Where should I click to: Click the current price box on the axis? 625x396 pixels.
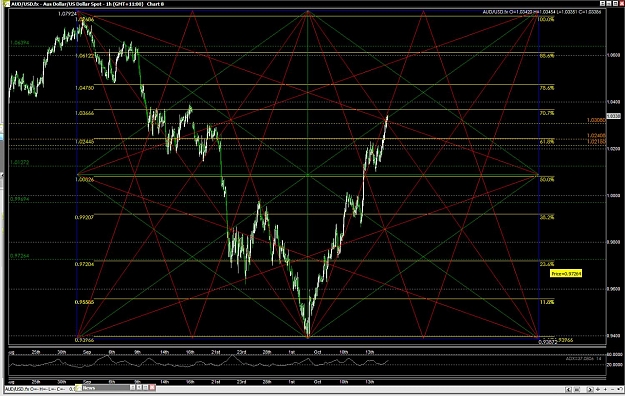coord(613,116)
